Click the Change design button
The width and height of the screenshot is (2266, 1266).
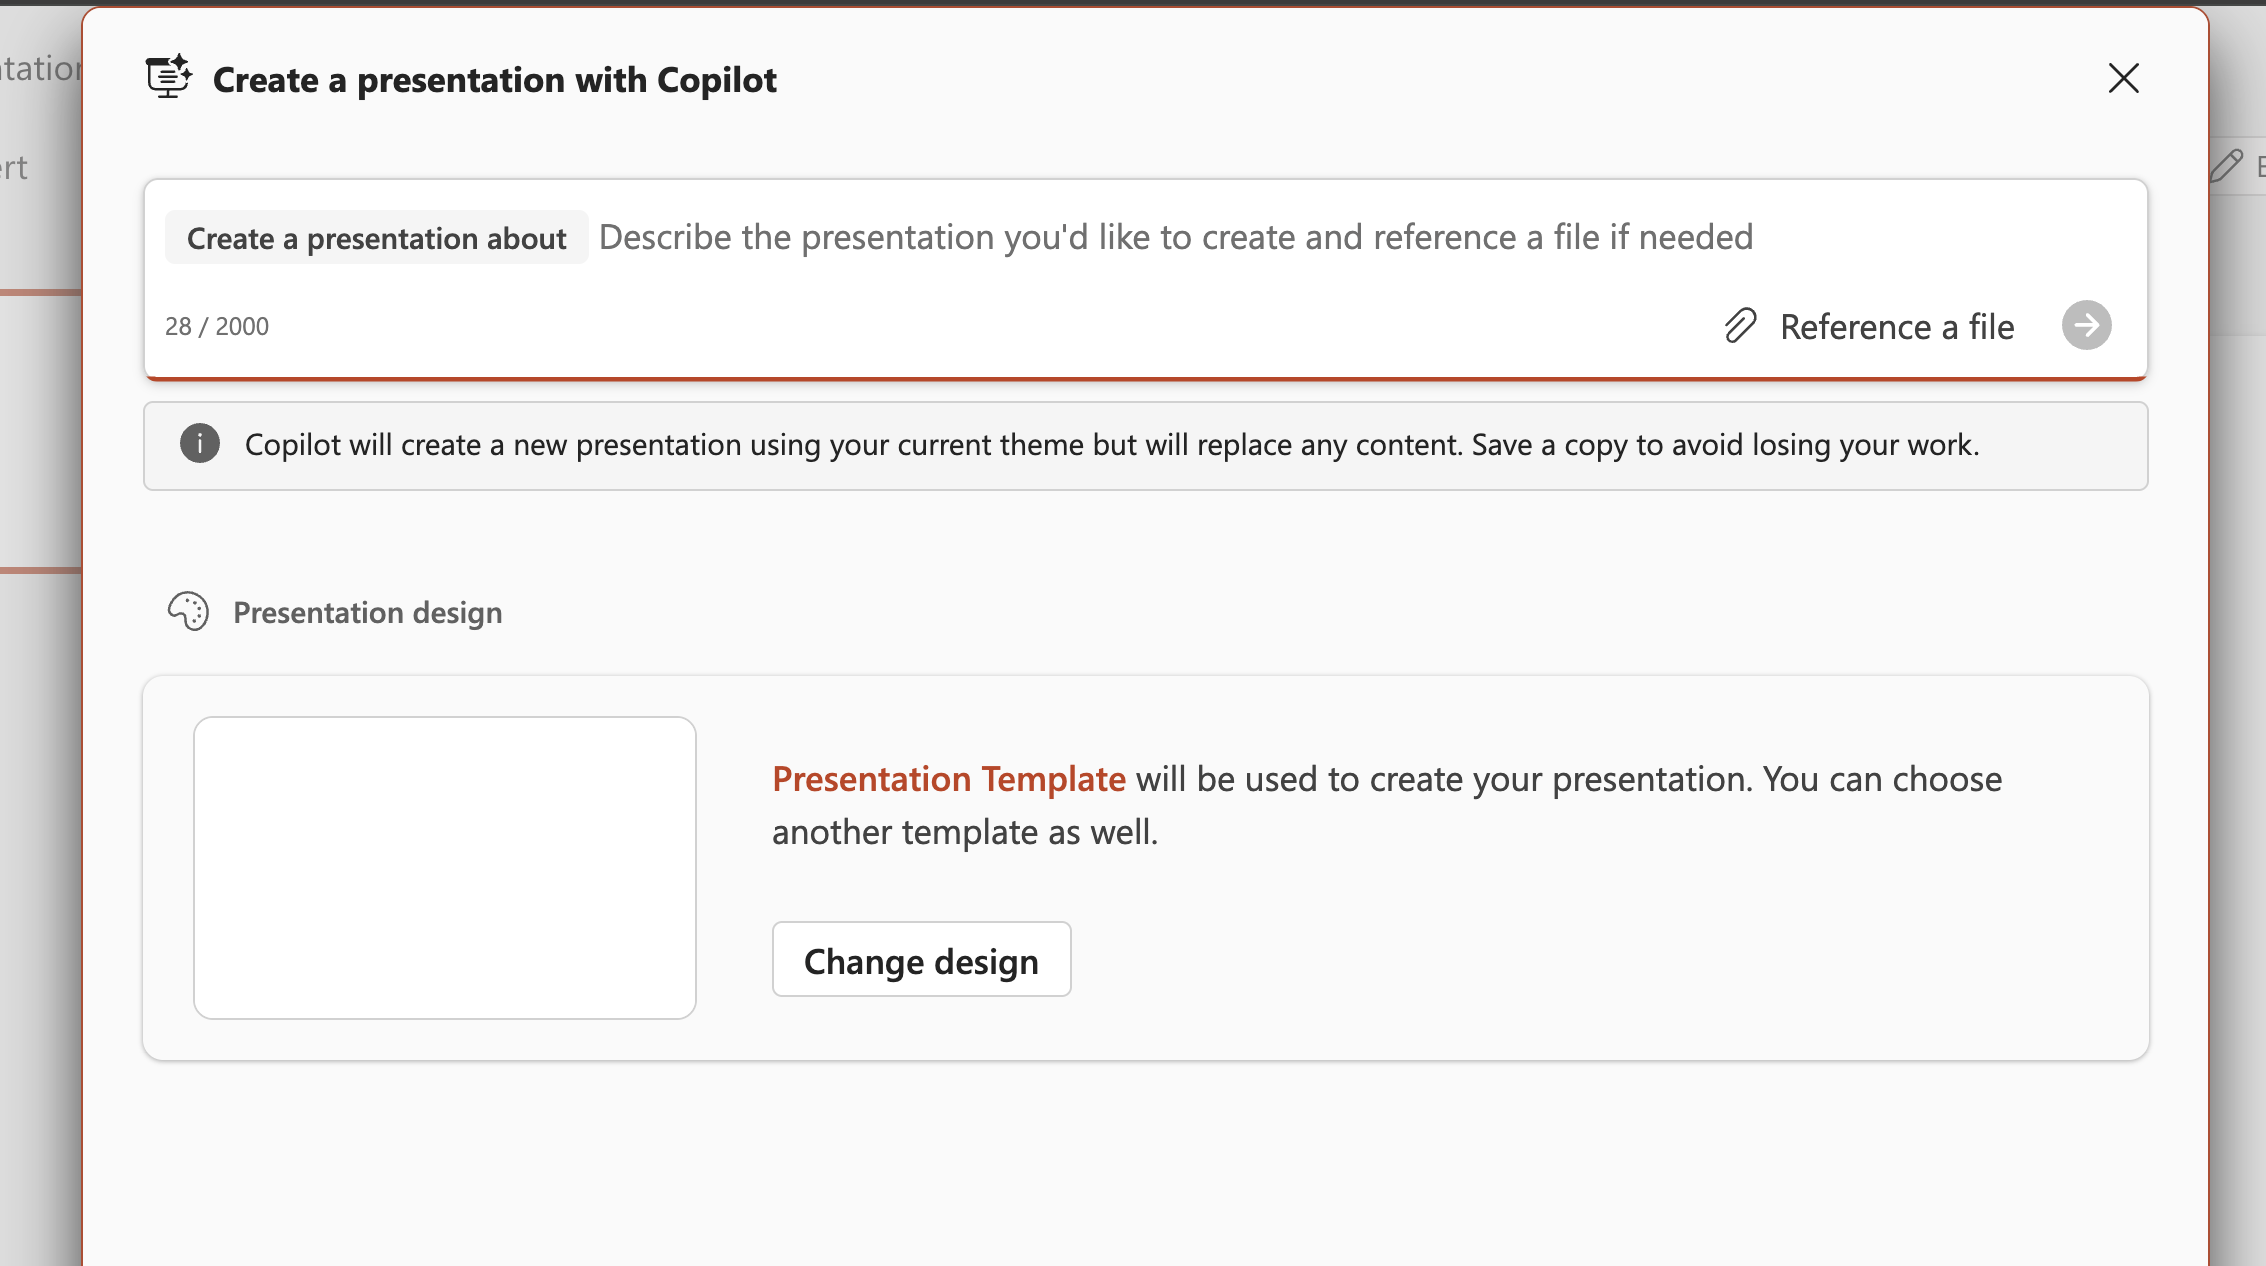[921, 959]
